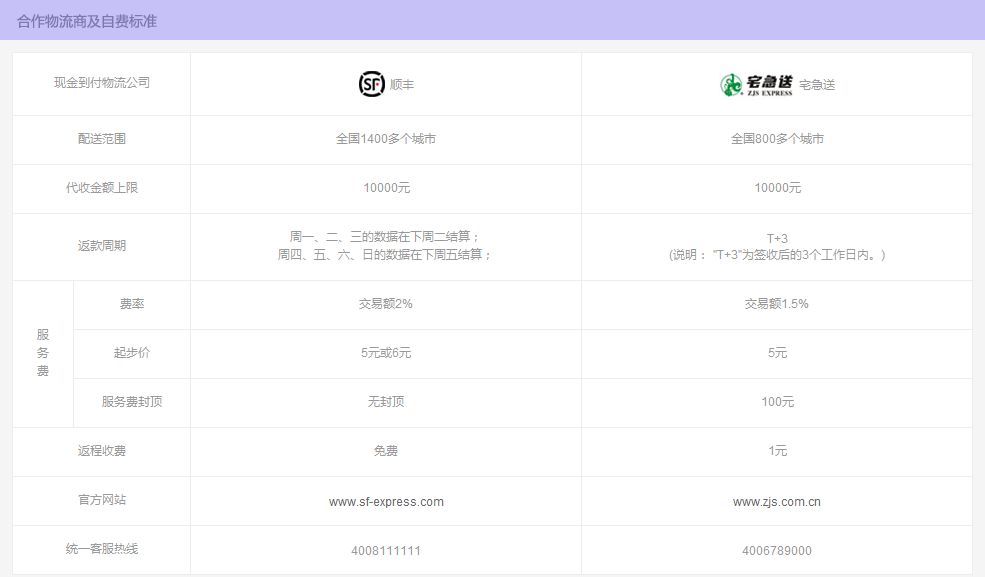
Task: Select the 下周二结算 settlement line
Action: pyautogui.click(x=384, y=237)
